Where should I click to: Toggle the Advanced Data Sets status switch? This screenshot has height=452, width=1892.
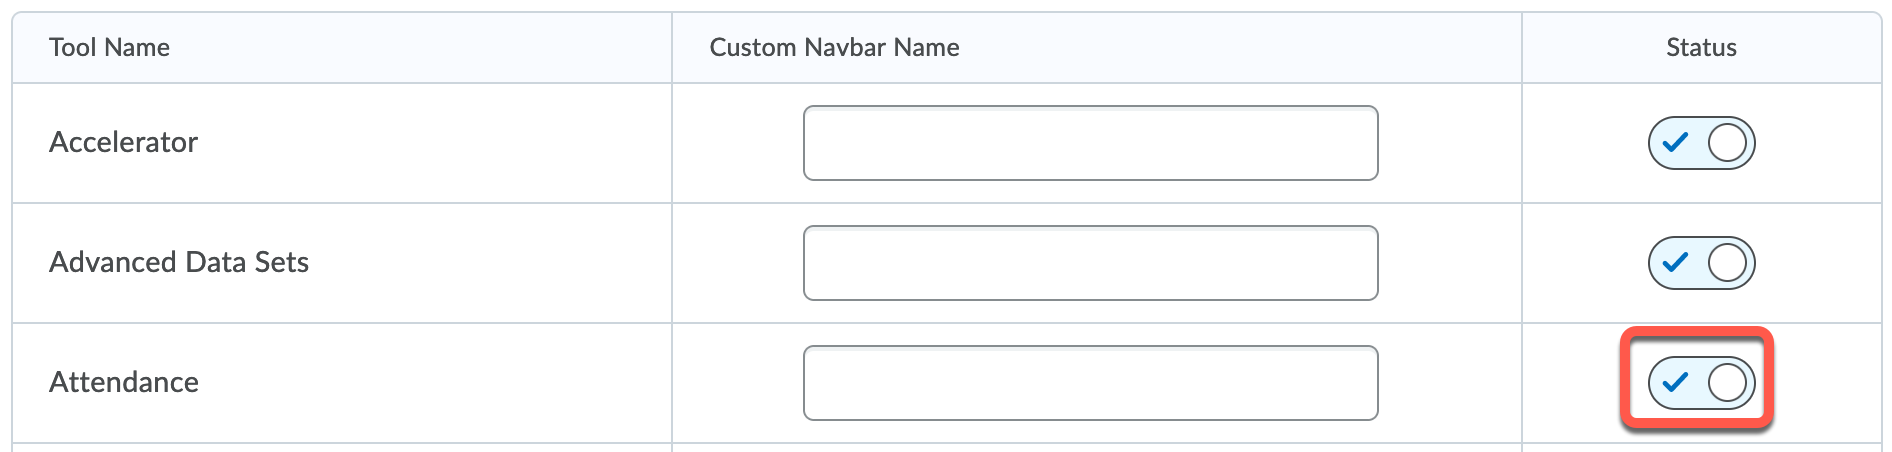[1701, 263]
